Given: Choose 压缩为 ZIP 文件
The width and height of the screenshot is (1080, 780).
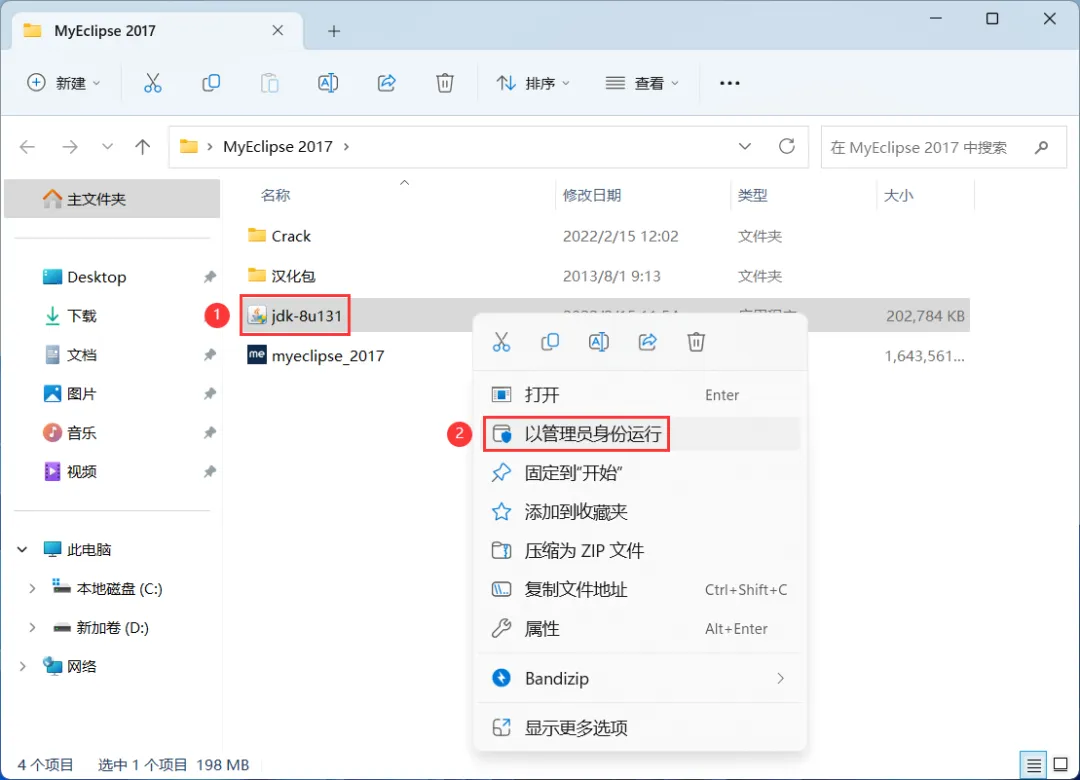Looking at the screenshot, I should [x=640, y=551].
